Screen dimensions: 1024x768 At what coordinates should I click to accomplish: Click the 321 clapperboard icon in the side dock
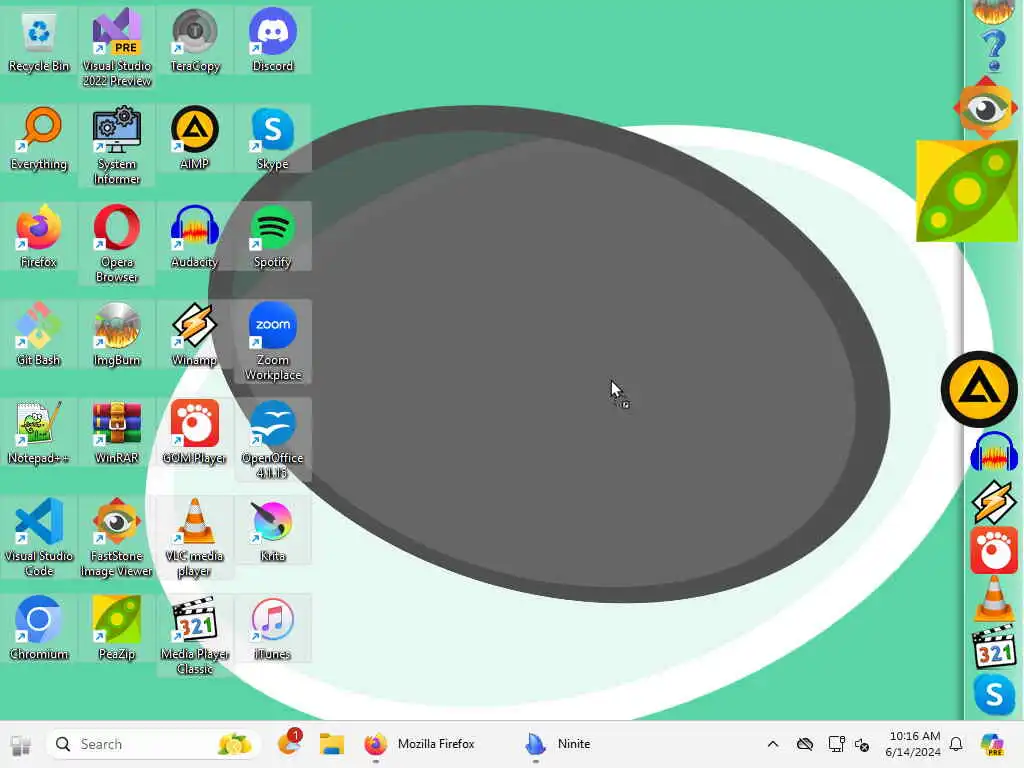coord(994,647)
